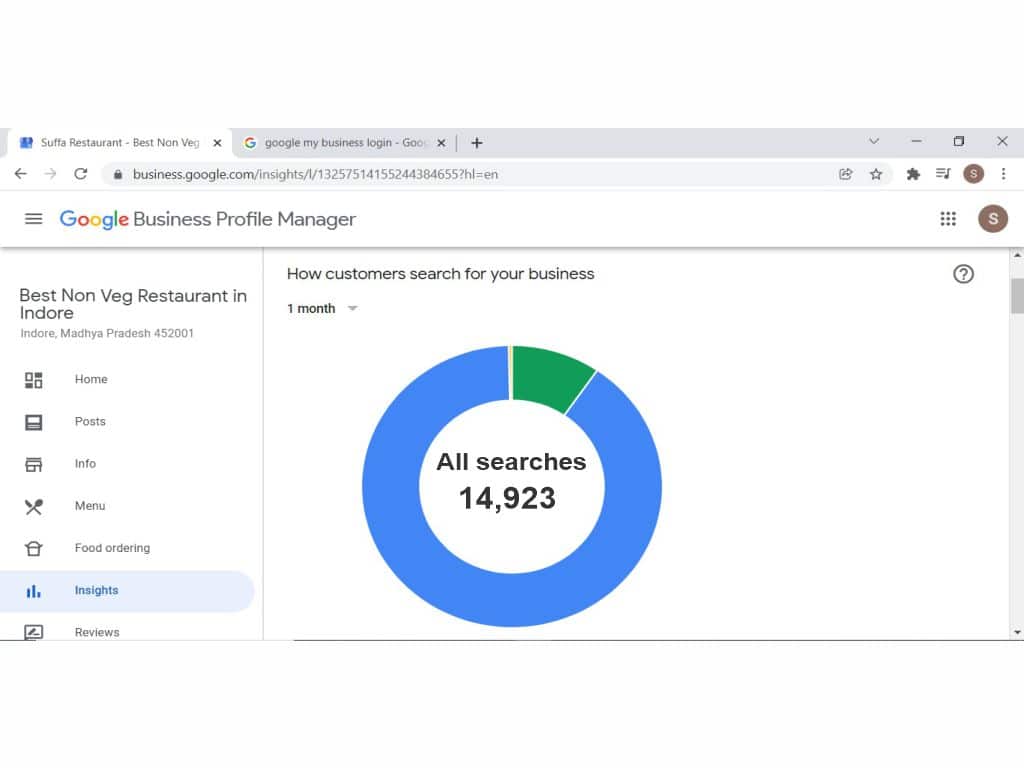
Task: Select Insights in the sidebar
Action: click(x=96, y=591)
